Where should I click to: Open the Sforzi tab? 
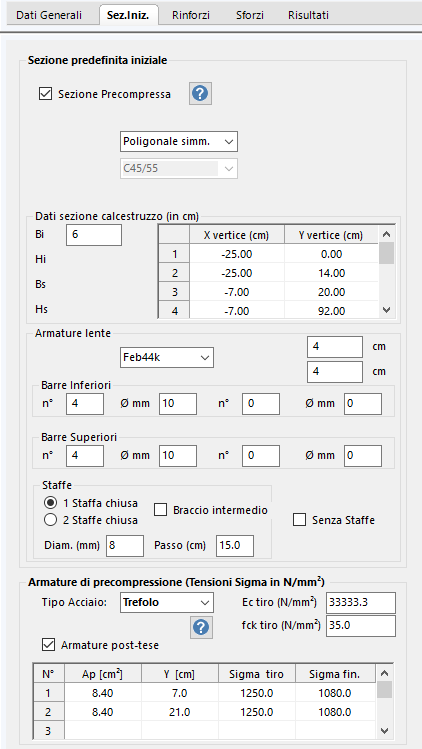click(249, 15)
